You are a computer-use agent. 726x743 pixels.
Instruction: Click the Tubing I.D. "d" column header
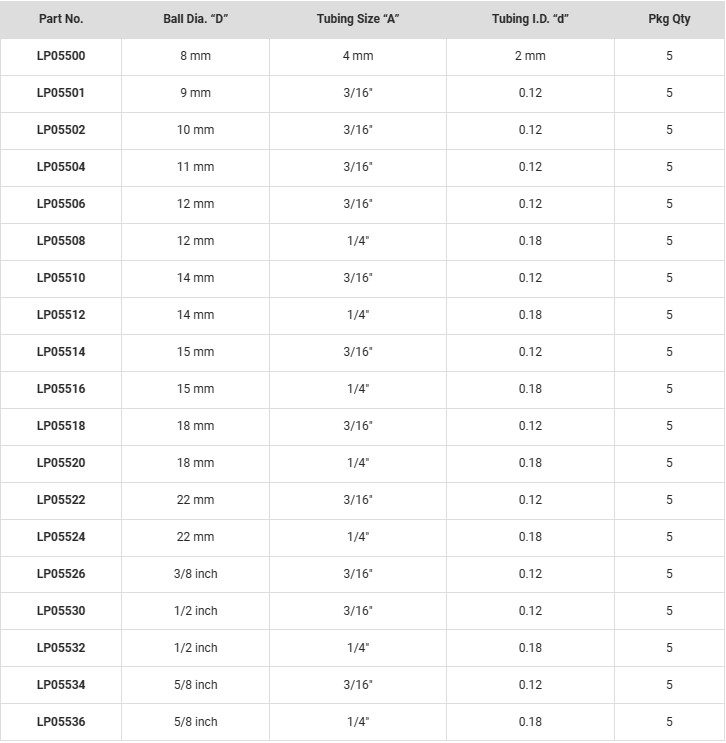click(530, 19)
